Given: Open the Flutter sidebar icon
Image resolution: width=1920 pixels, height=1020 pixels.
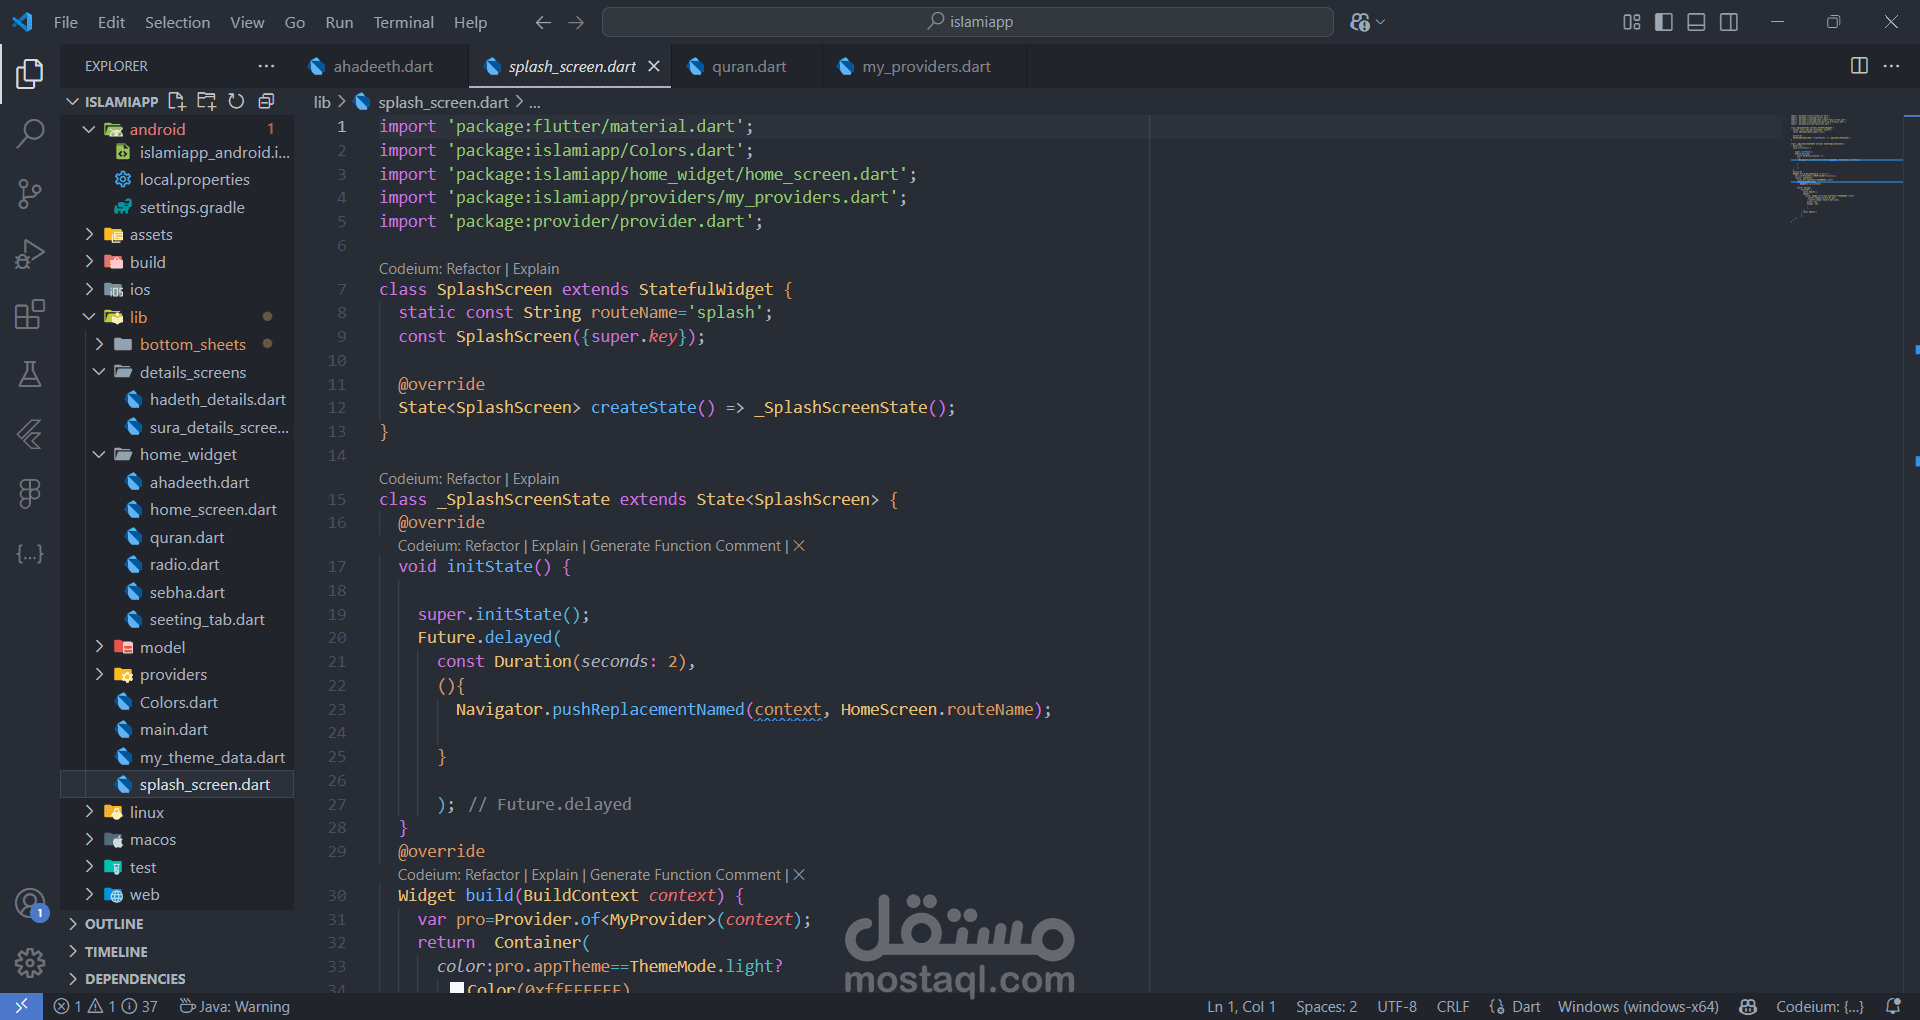Looking at the screenshot, I should pos(30,434).
